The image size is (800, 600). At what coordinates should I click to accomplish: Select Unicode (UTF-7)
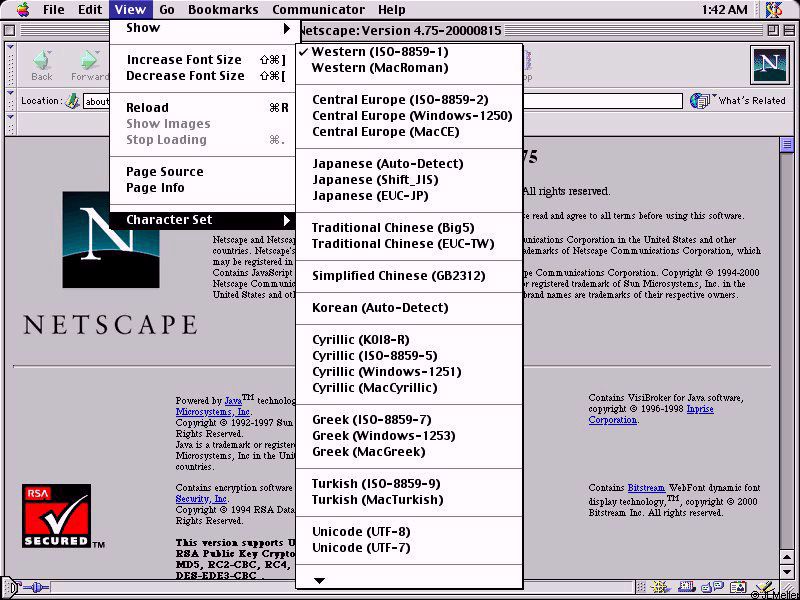[409, 548]
